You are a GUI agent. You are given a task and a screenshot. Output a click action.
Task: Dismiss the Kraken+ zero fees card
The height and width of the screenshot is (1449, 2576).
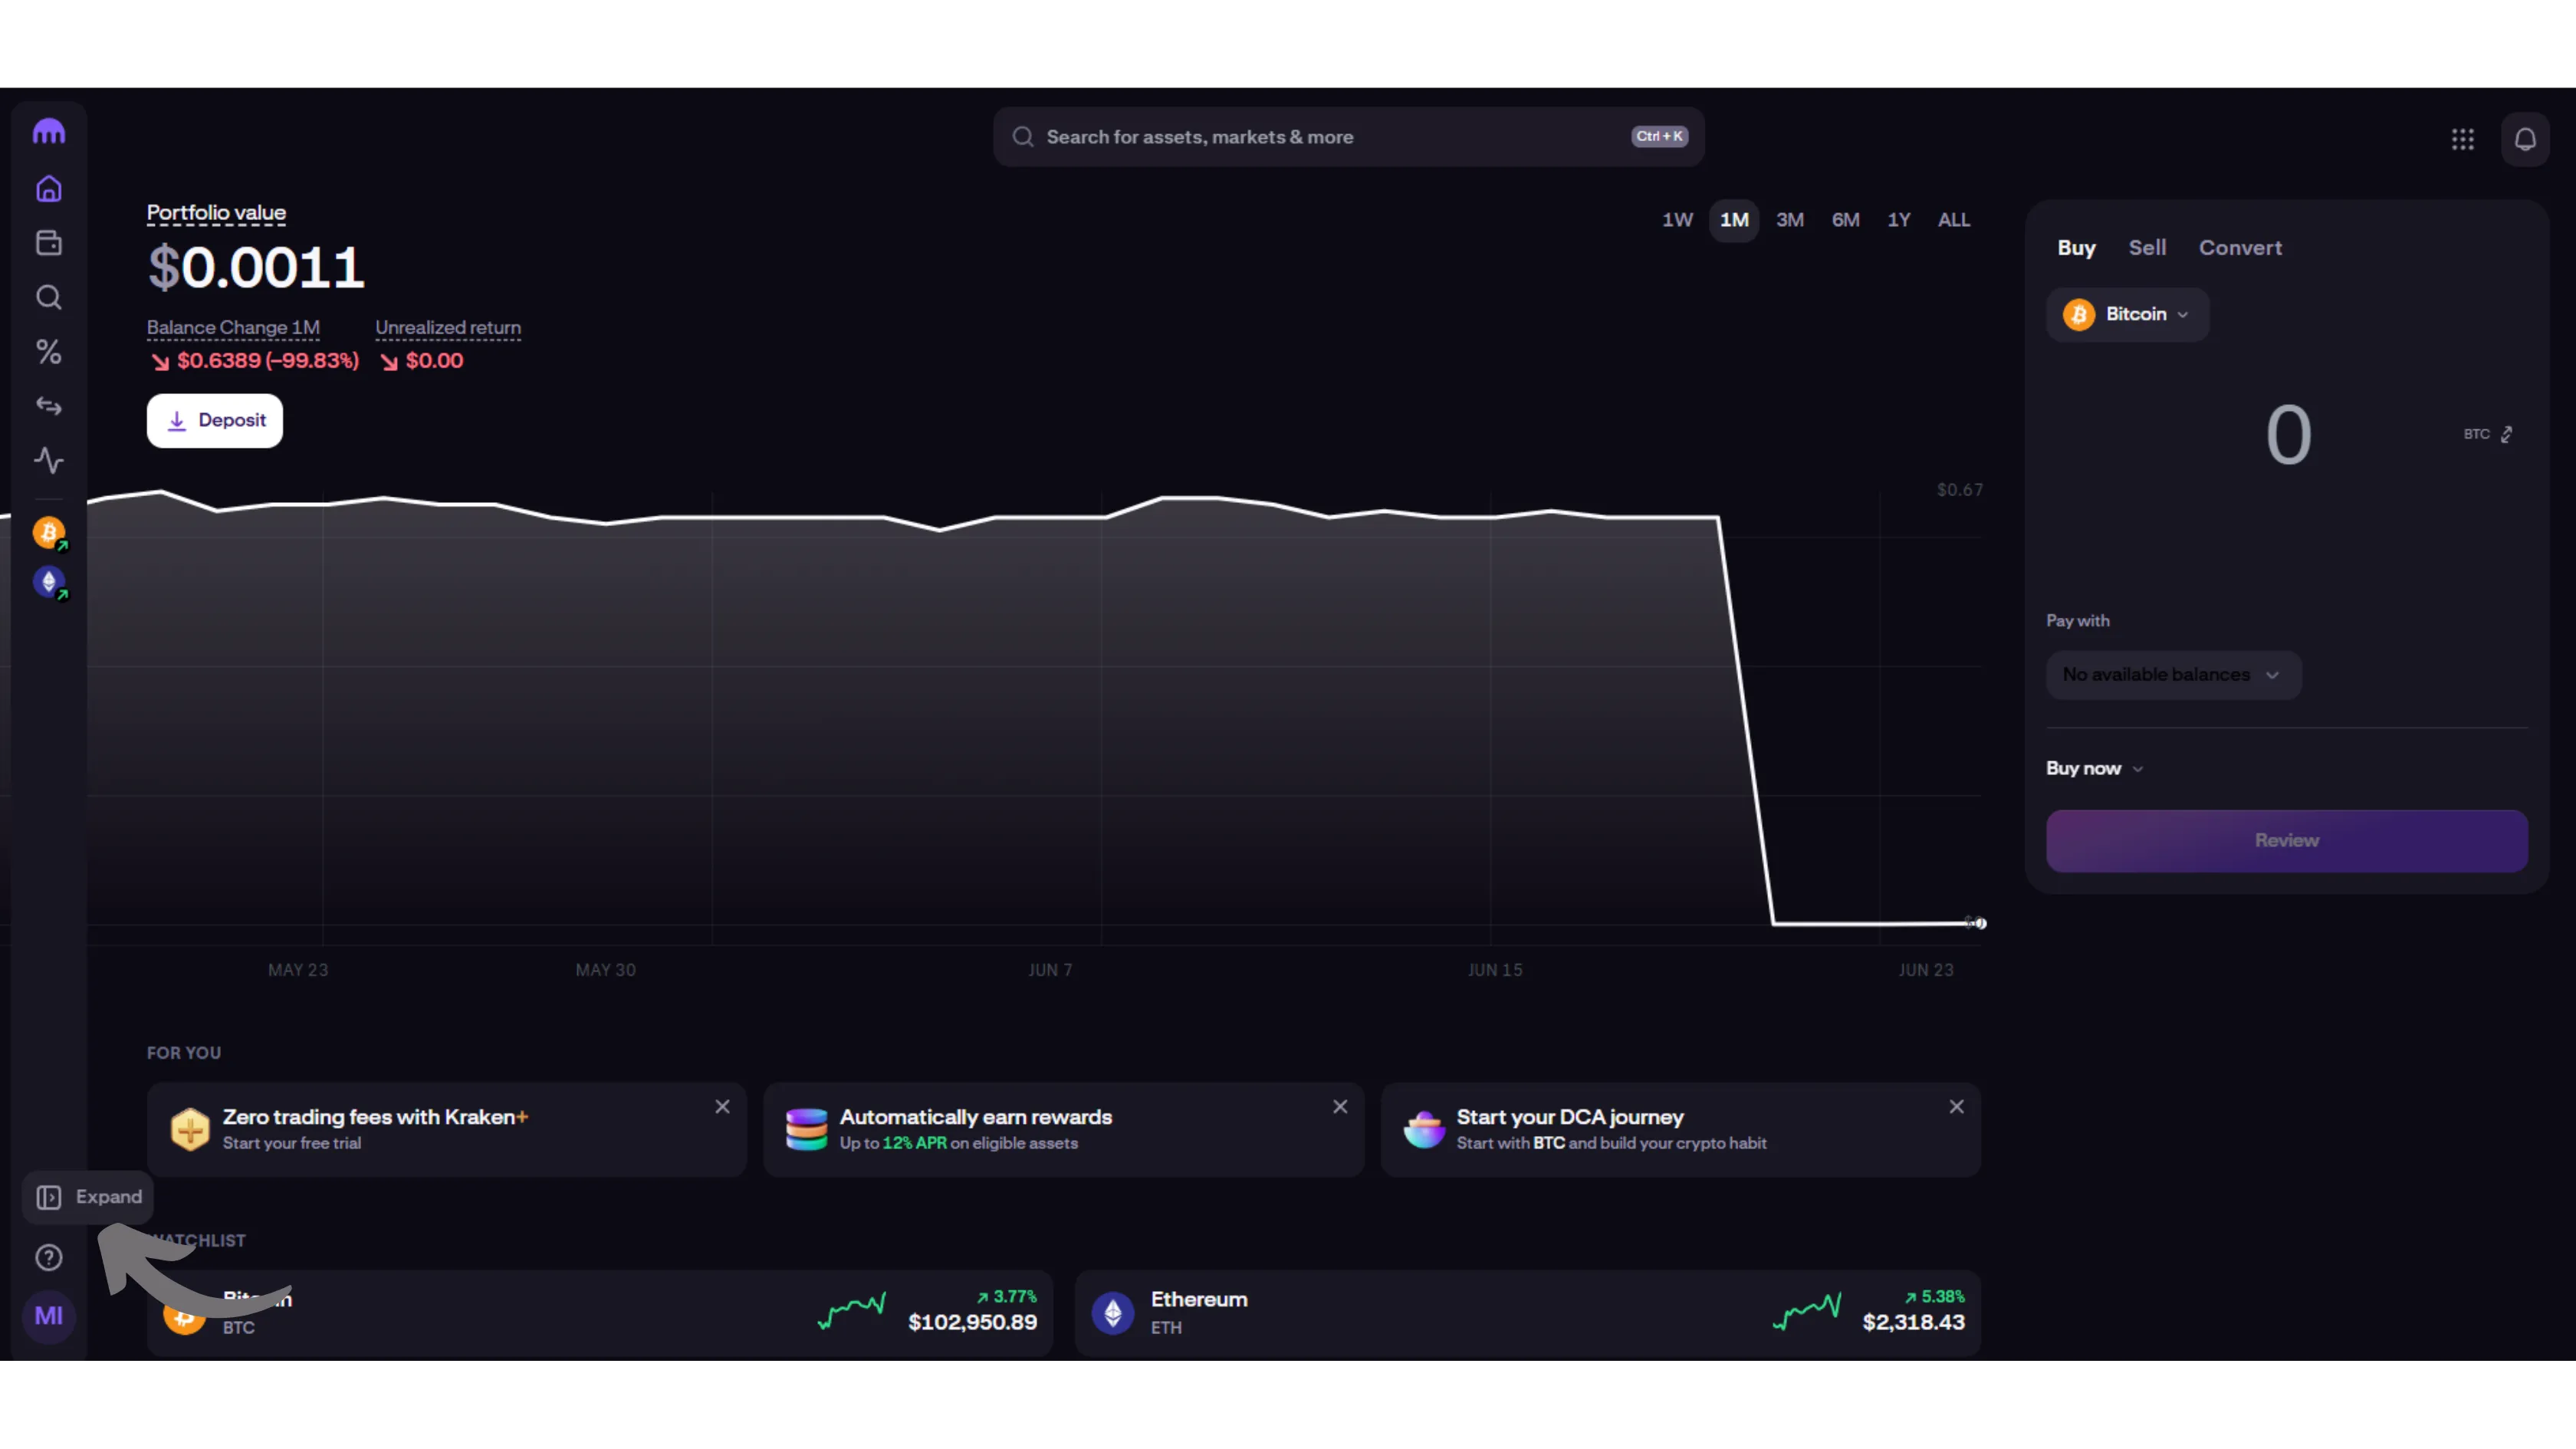tap(722, 1106)
